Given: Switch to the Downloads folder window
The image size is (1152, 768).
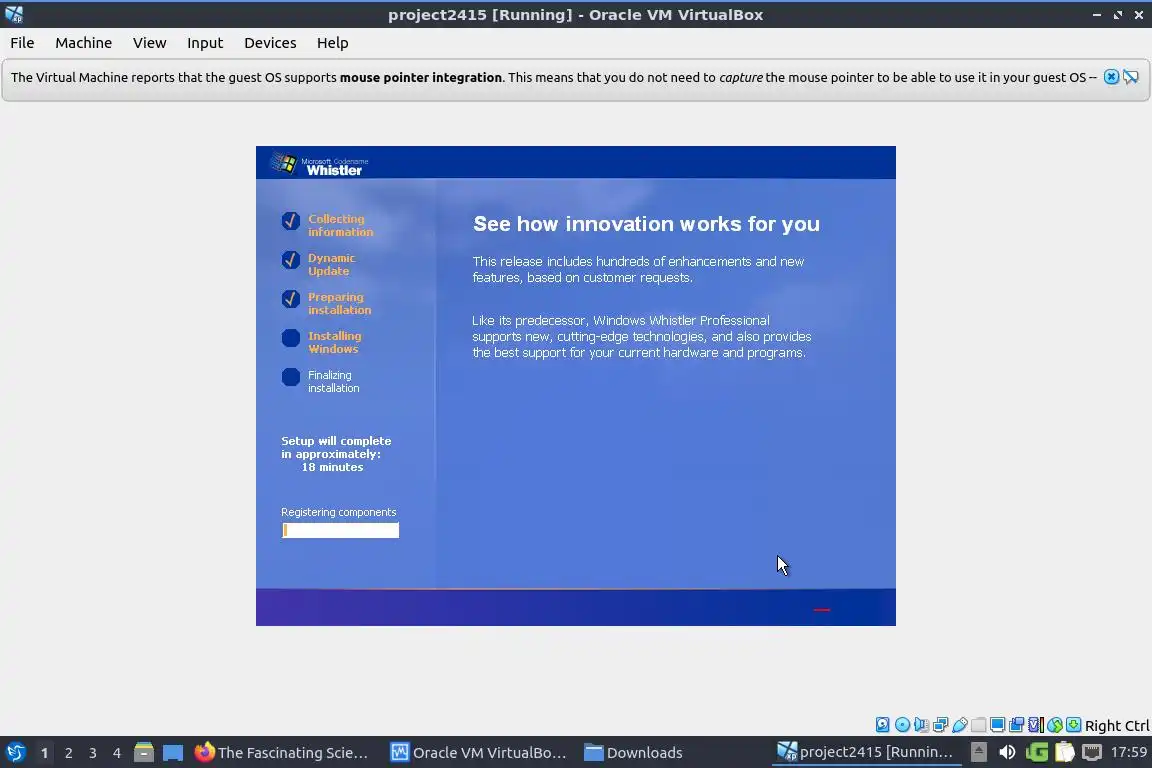Looking at the screenshot, I should pos(633,752).
